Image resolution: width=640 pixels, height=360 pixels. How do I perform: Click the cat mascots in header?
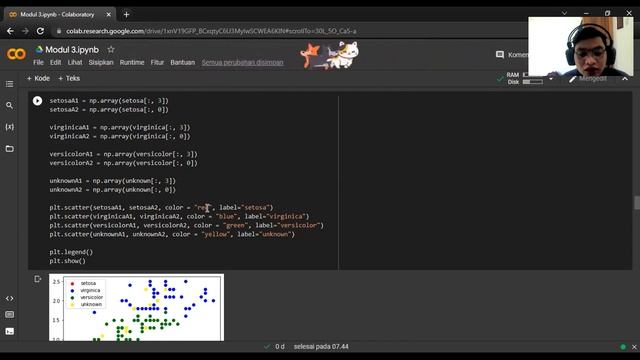coord(329,55)
